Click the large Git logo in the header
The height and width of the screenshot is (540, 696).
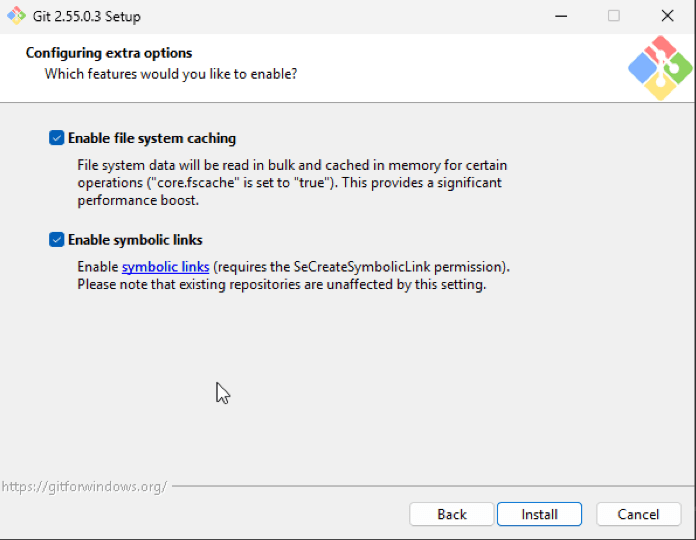(x=660, y=68)
